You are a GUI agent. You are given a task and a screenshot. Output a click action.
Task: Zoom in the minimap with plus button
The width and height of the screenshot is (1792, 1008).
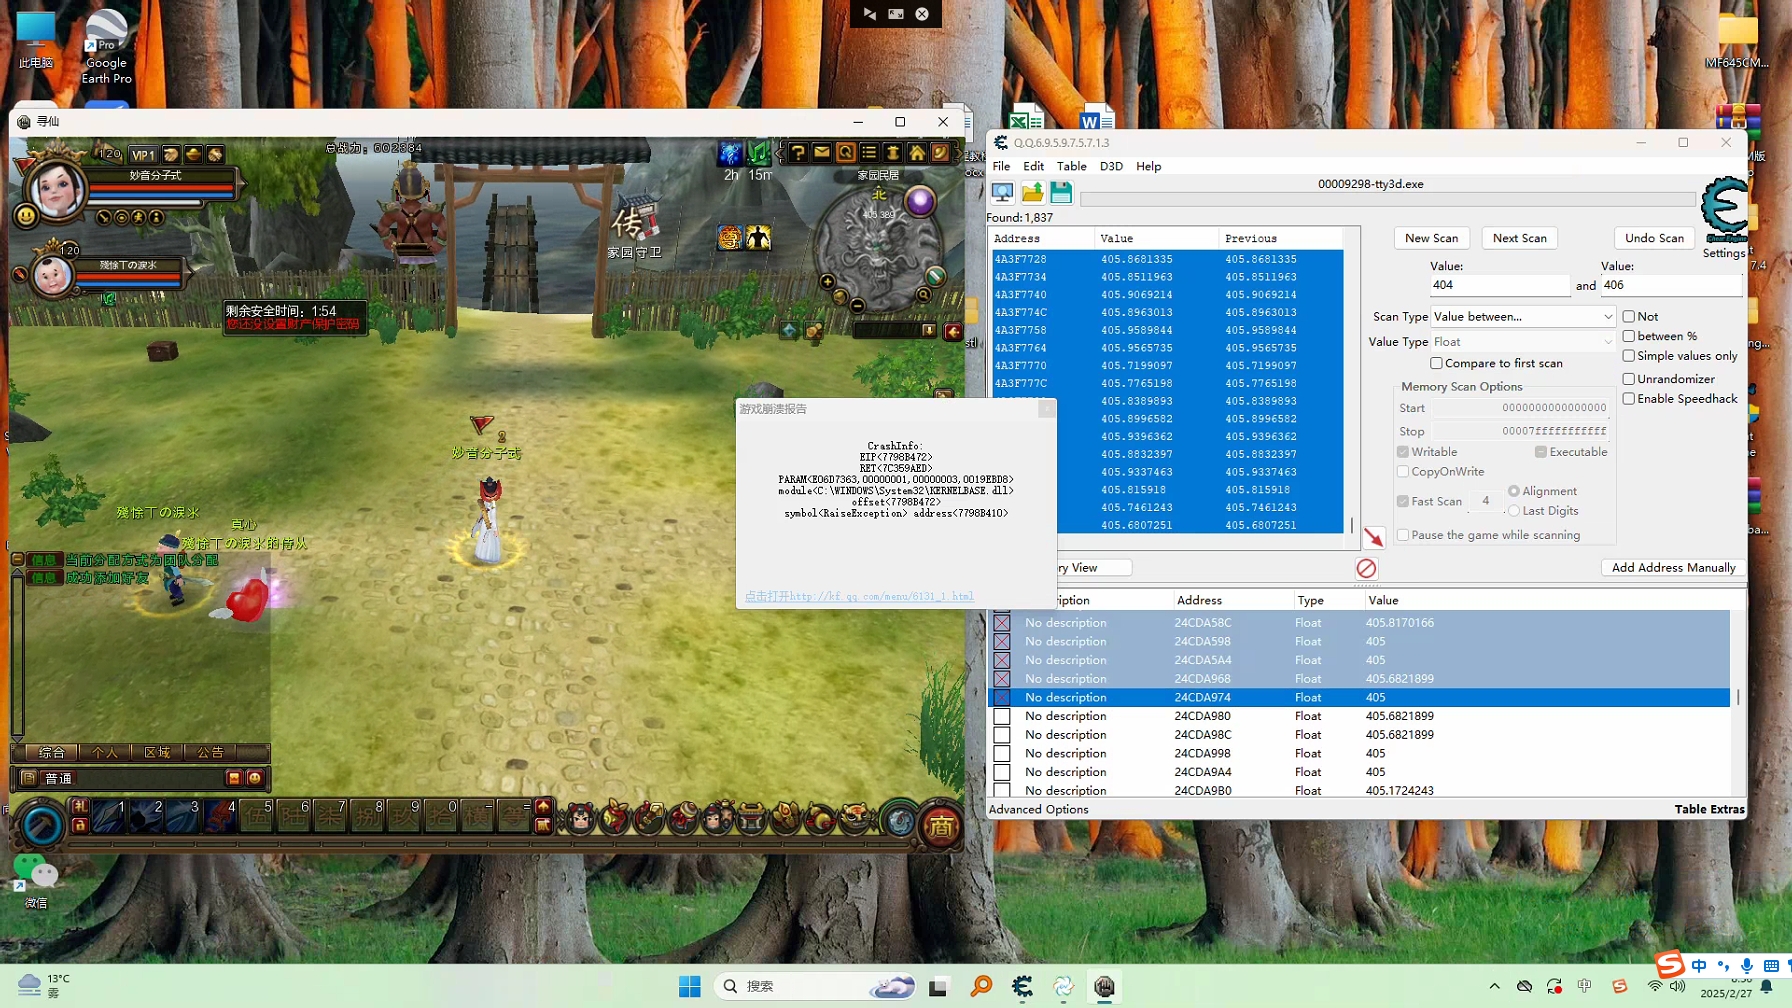pyautogui.click(x=827, y=282)
